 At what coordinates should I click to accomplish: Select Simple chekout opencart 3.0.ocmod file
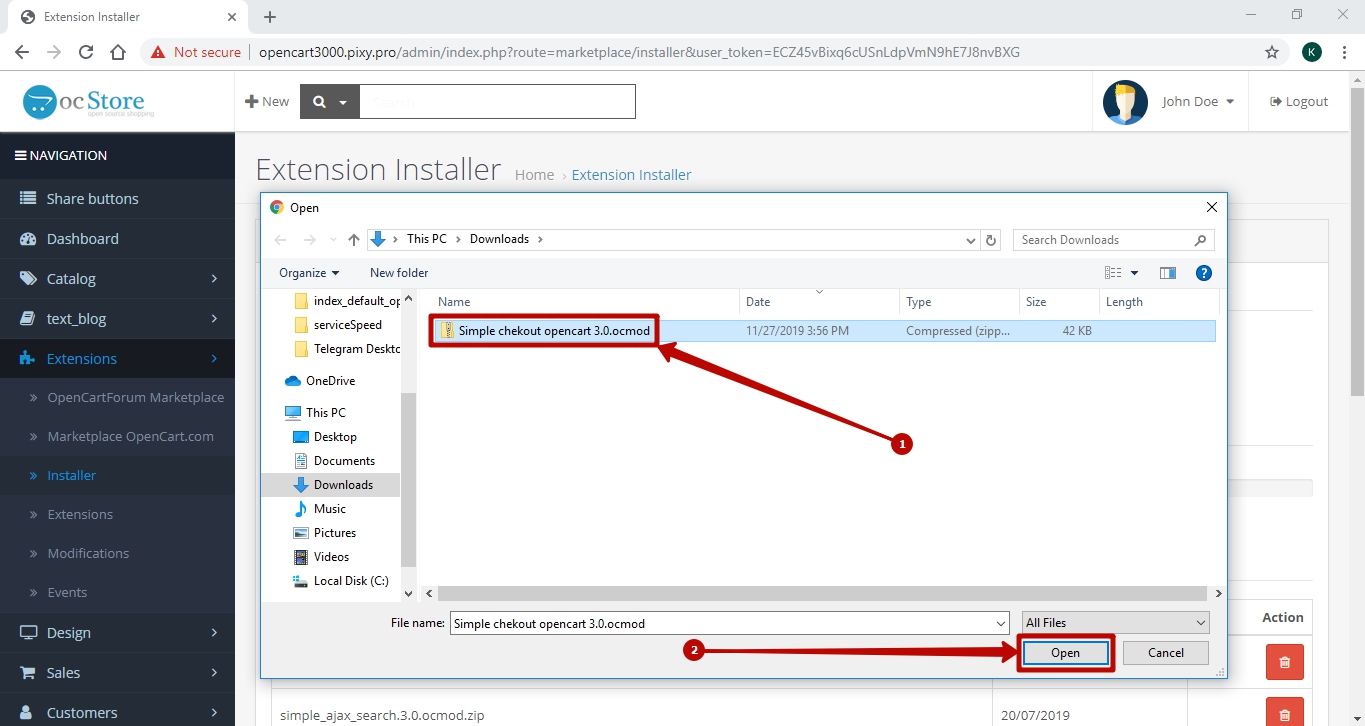[x=553, y=331]
